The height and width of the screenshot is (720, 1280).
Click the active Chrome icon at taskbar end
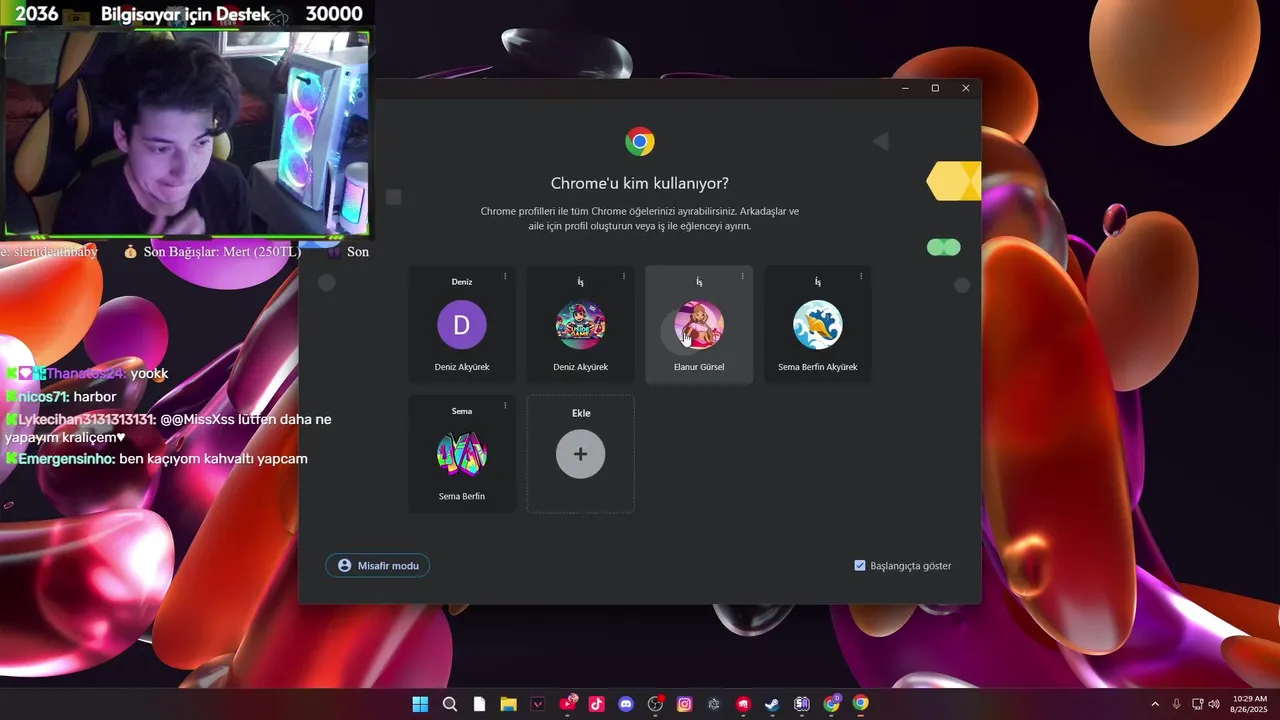(861, 704)
